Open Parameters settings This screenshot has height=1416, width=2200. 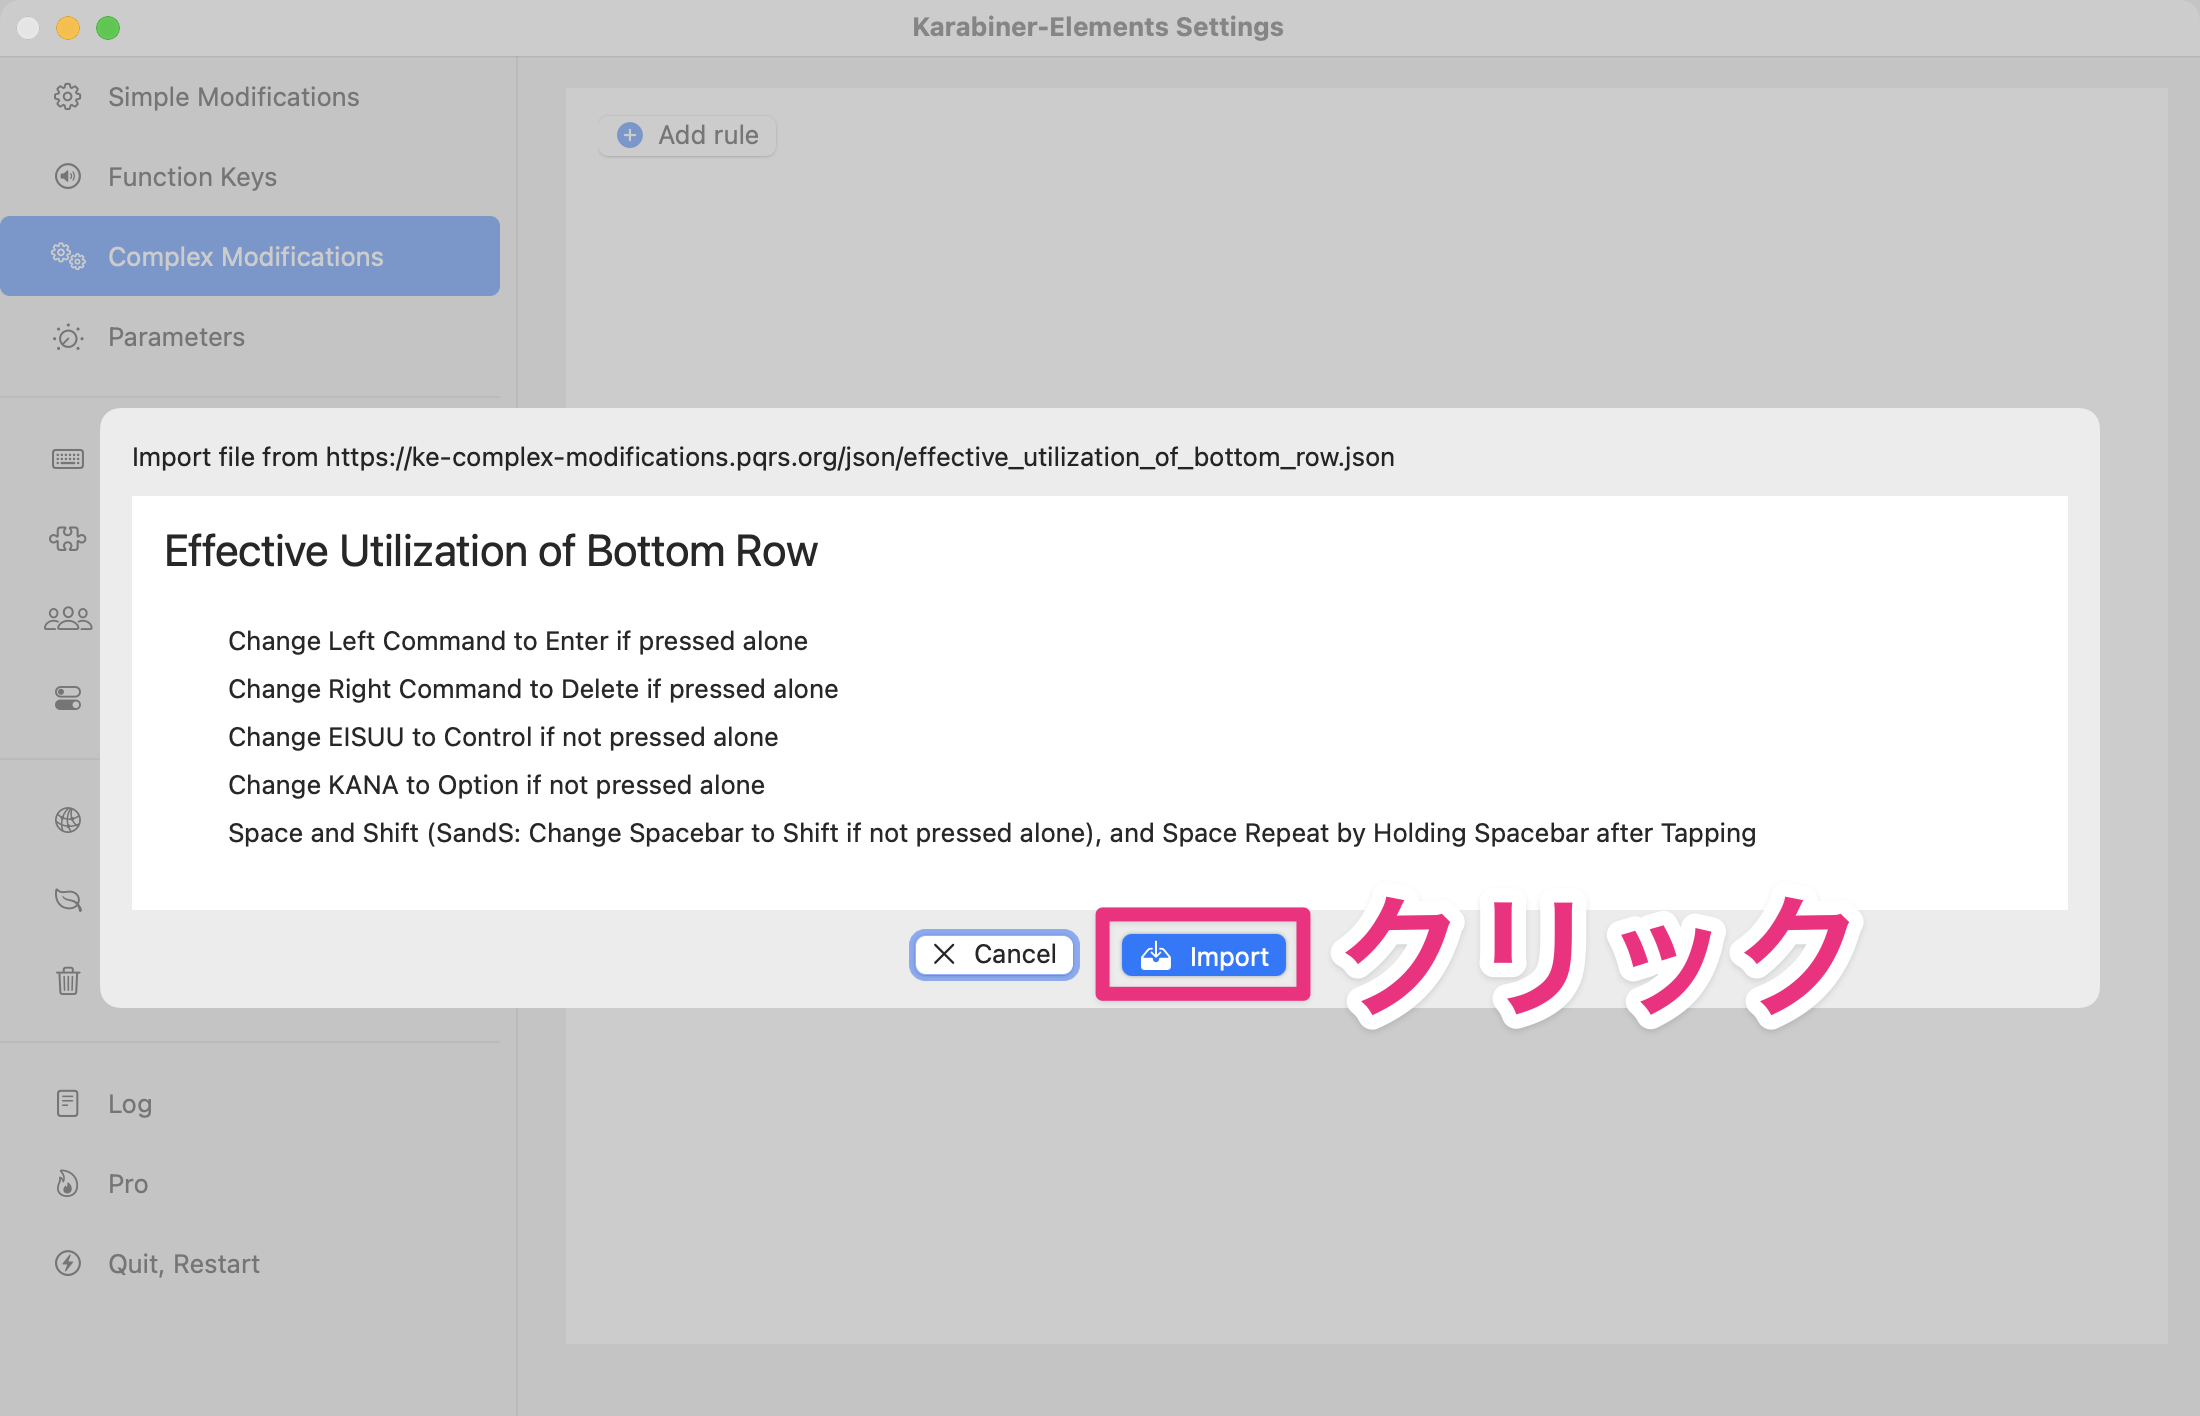[x=176, y=337]
